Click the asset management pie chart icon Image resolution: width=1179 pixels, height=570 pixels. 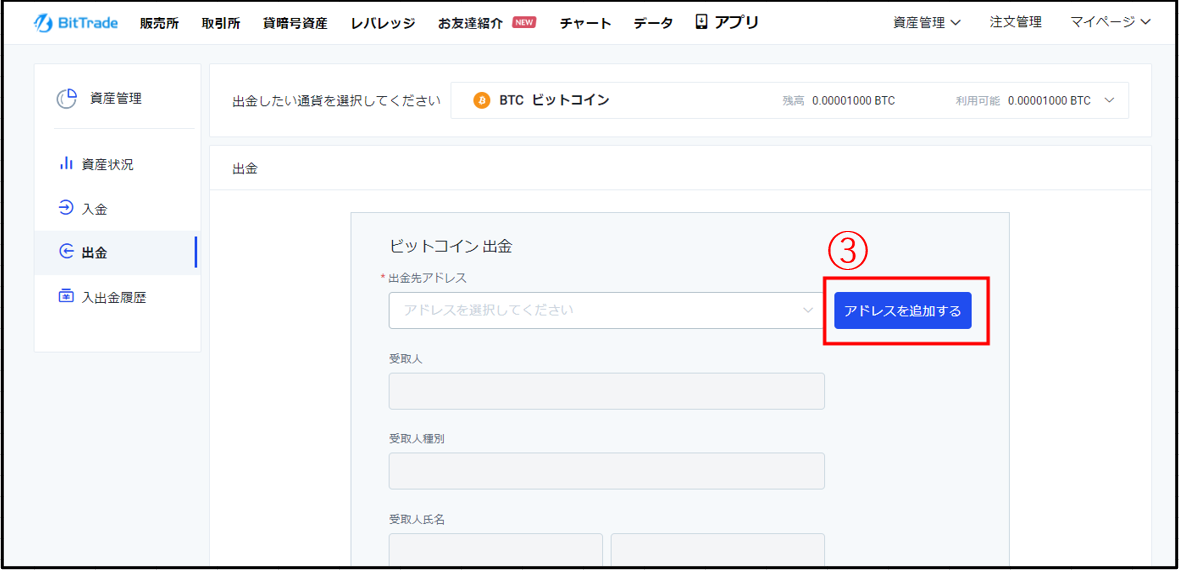67,99
